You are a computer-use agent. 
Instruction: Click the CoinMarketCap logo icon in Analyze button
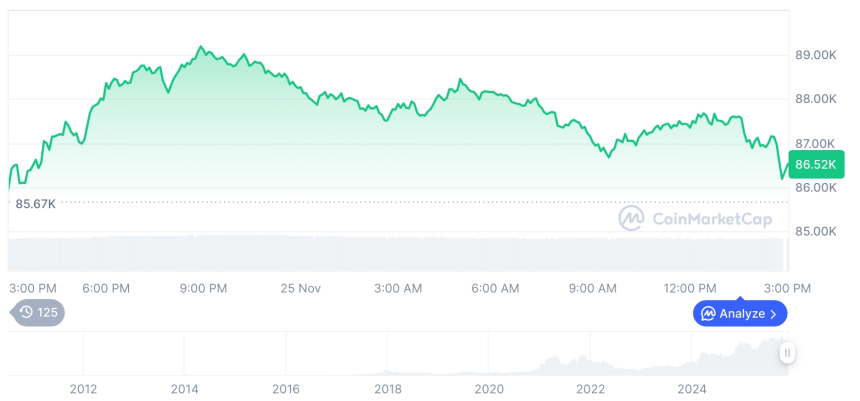point(708,313)
